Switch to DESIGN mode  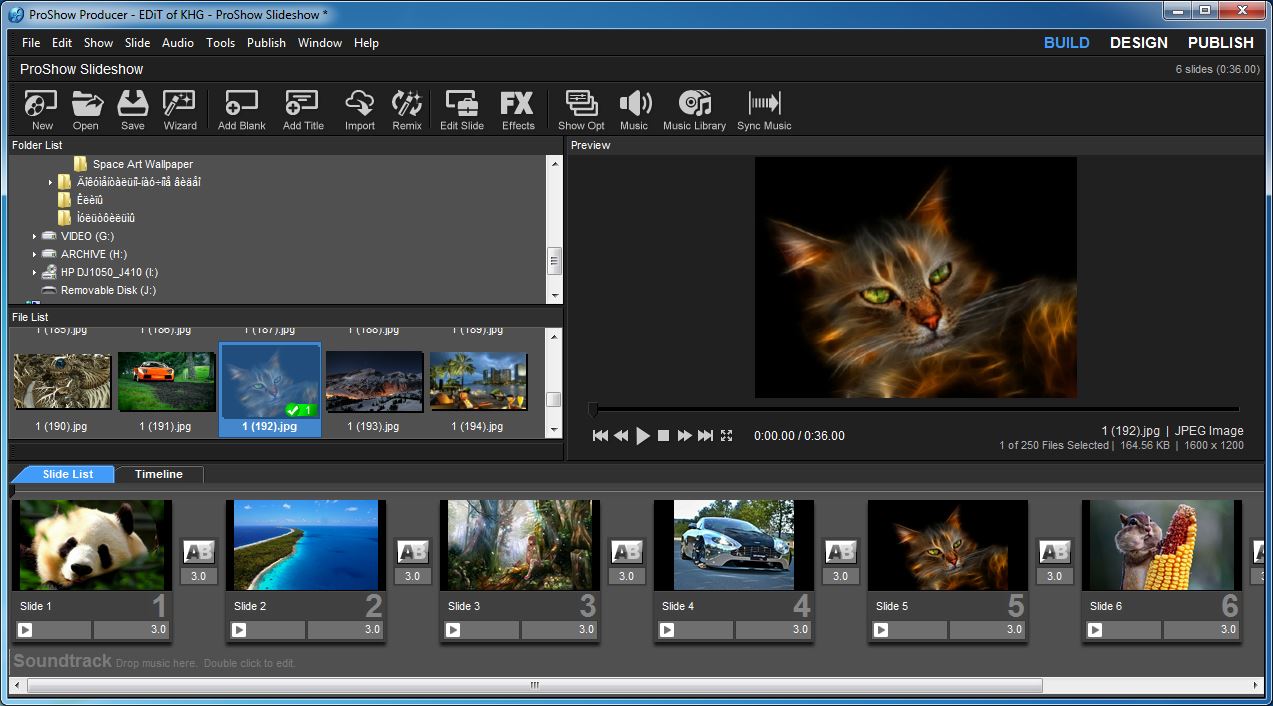1138,42
